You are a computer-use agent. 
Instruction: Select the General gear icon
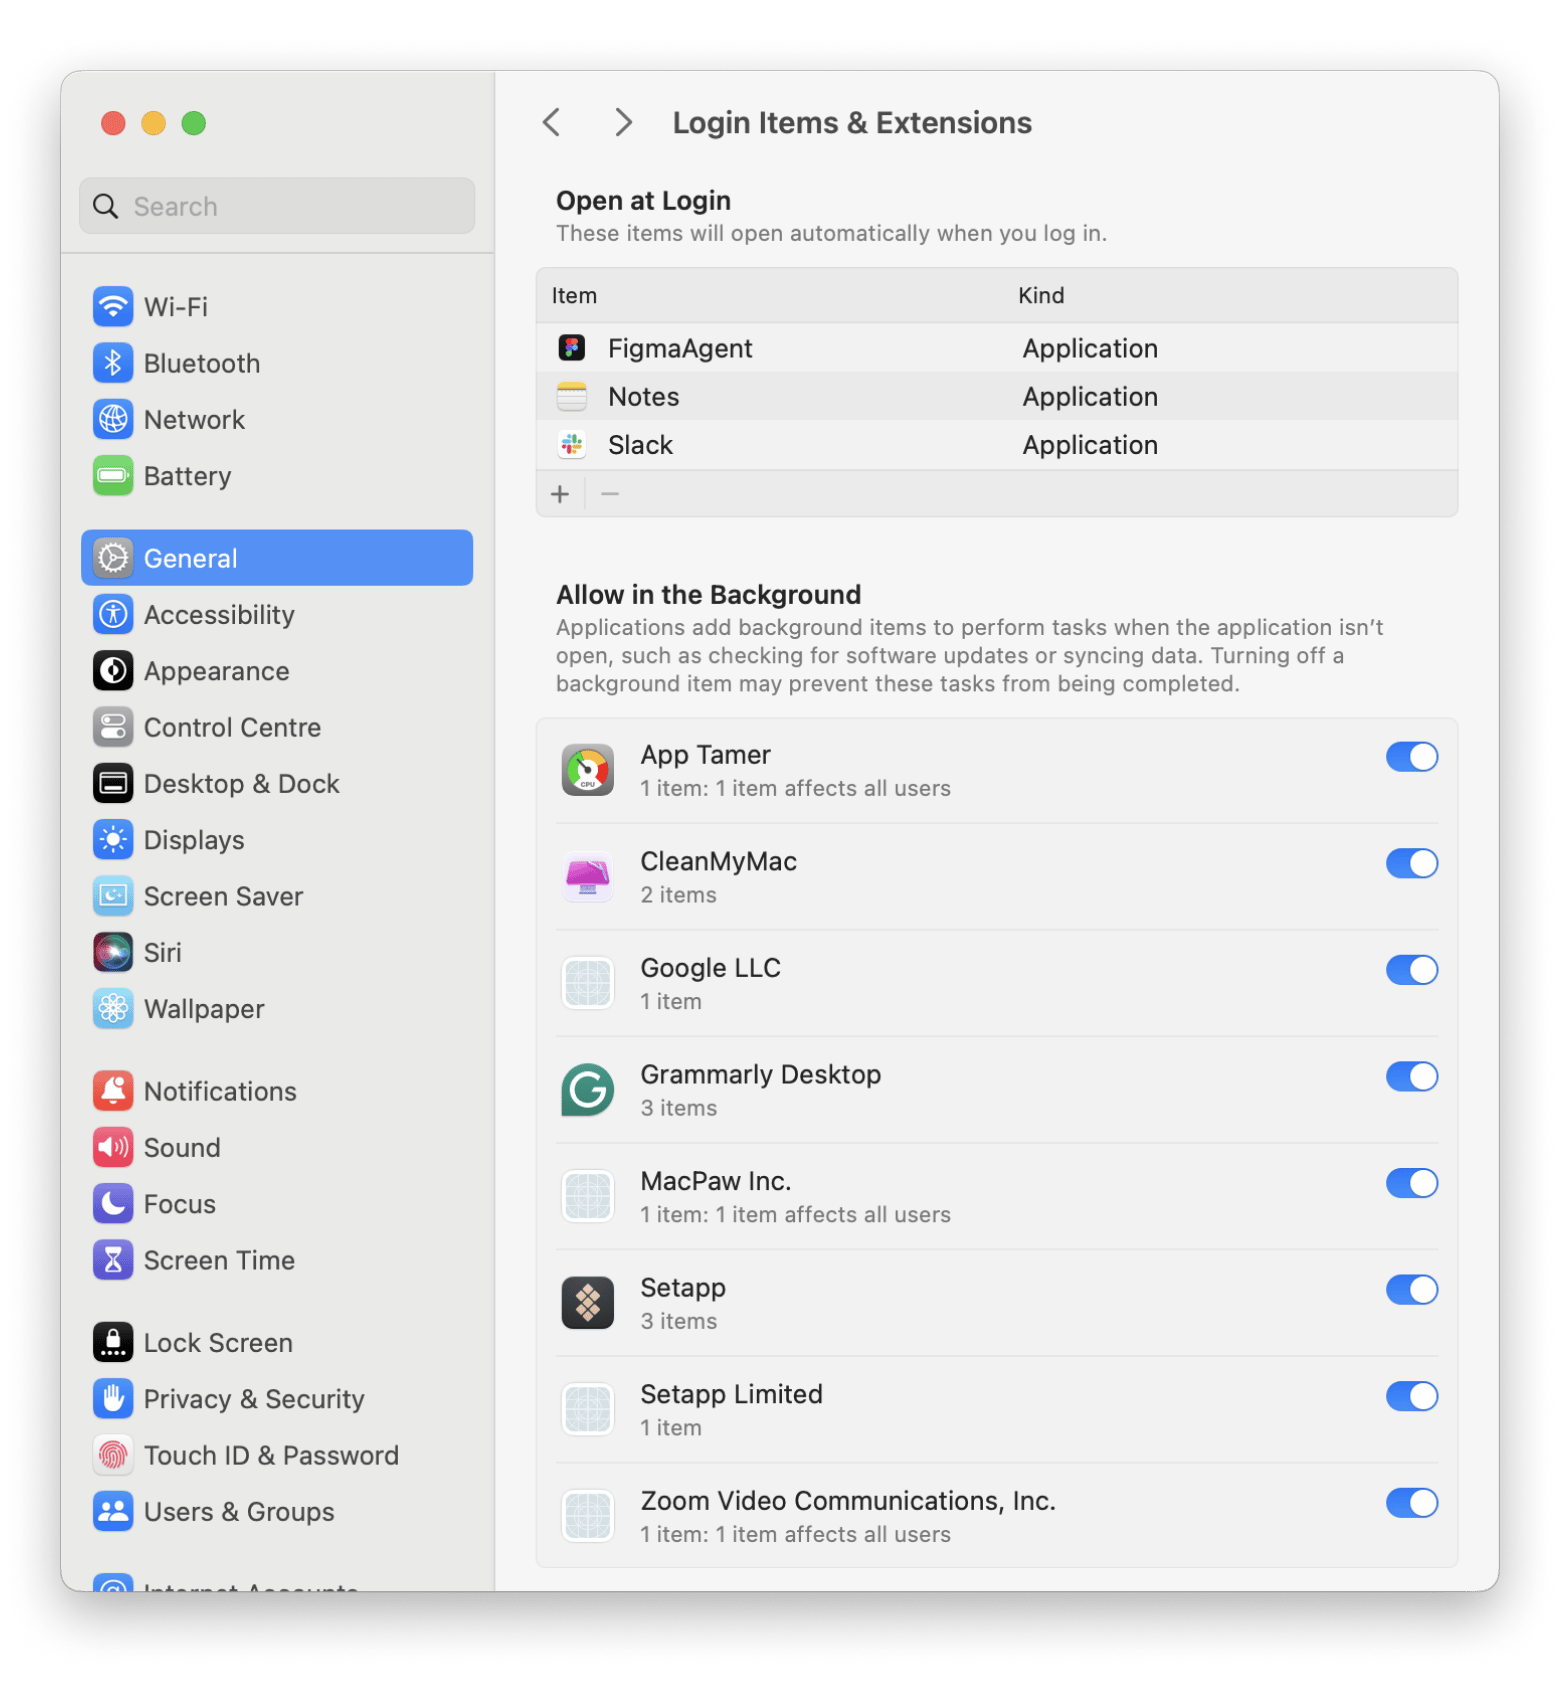(x=113, y=558)
